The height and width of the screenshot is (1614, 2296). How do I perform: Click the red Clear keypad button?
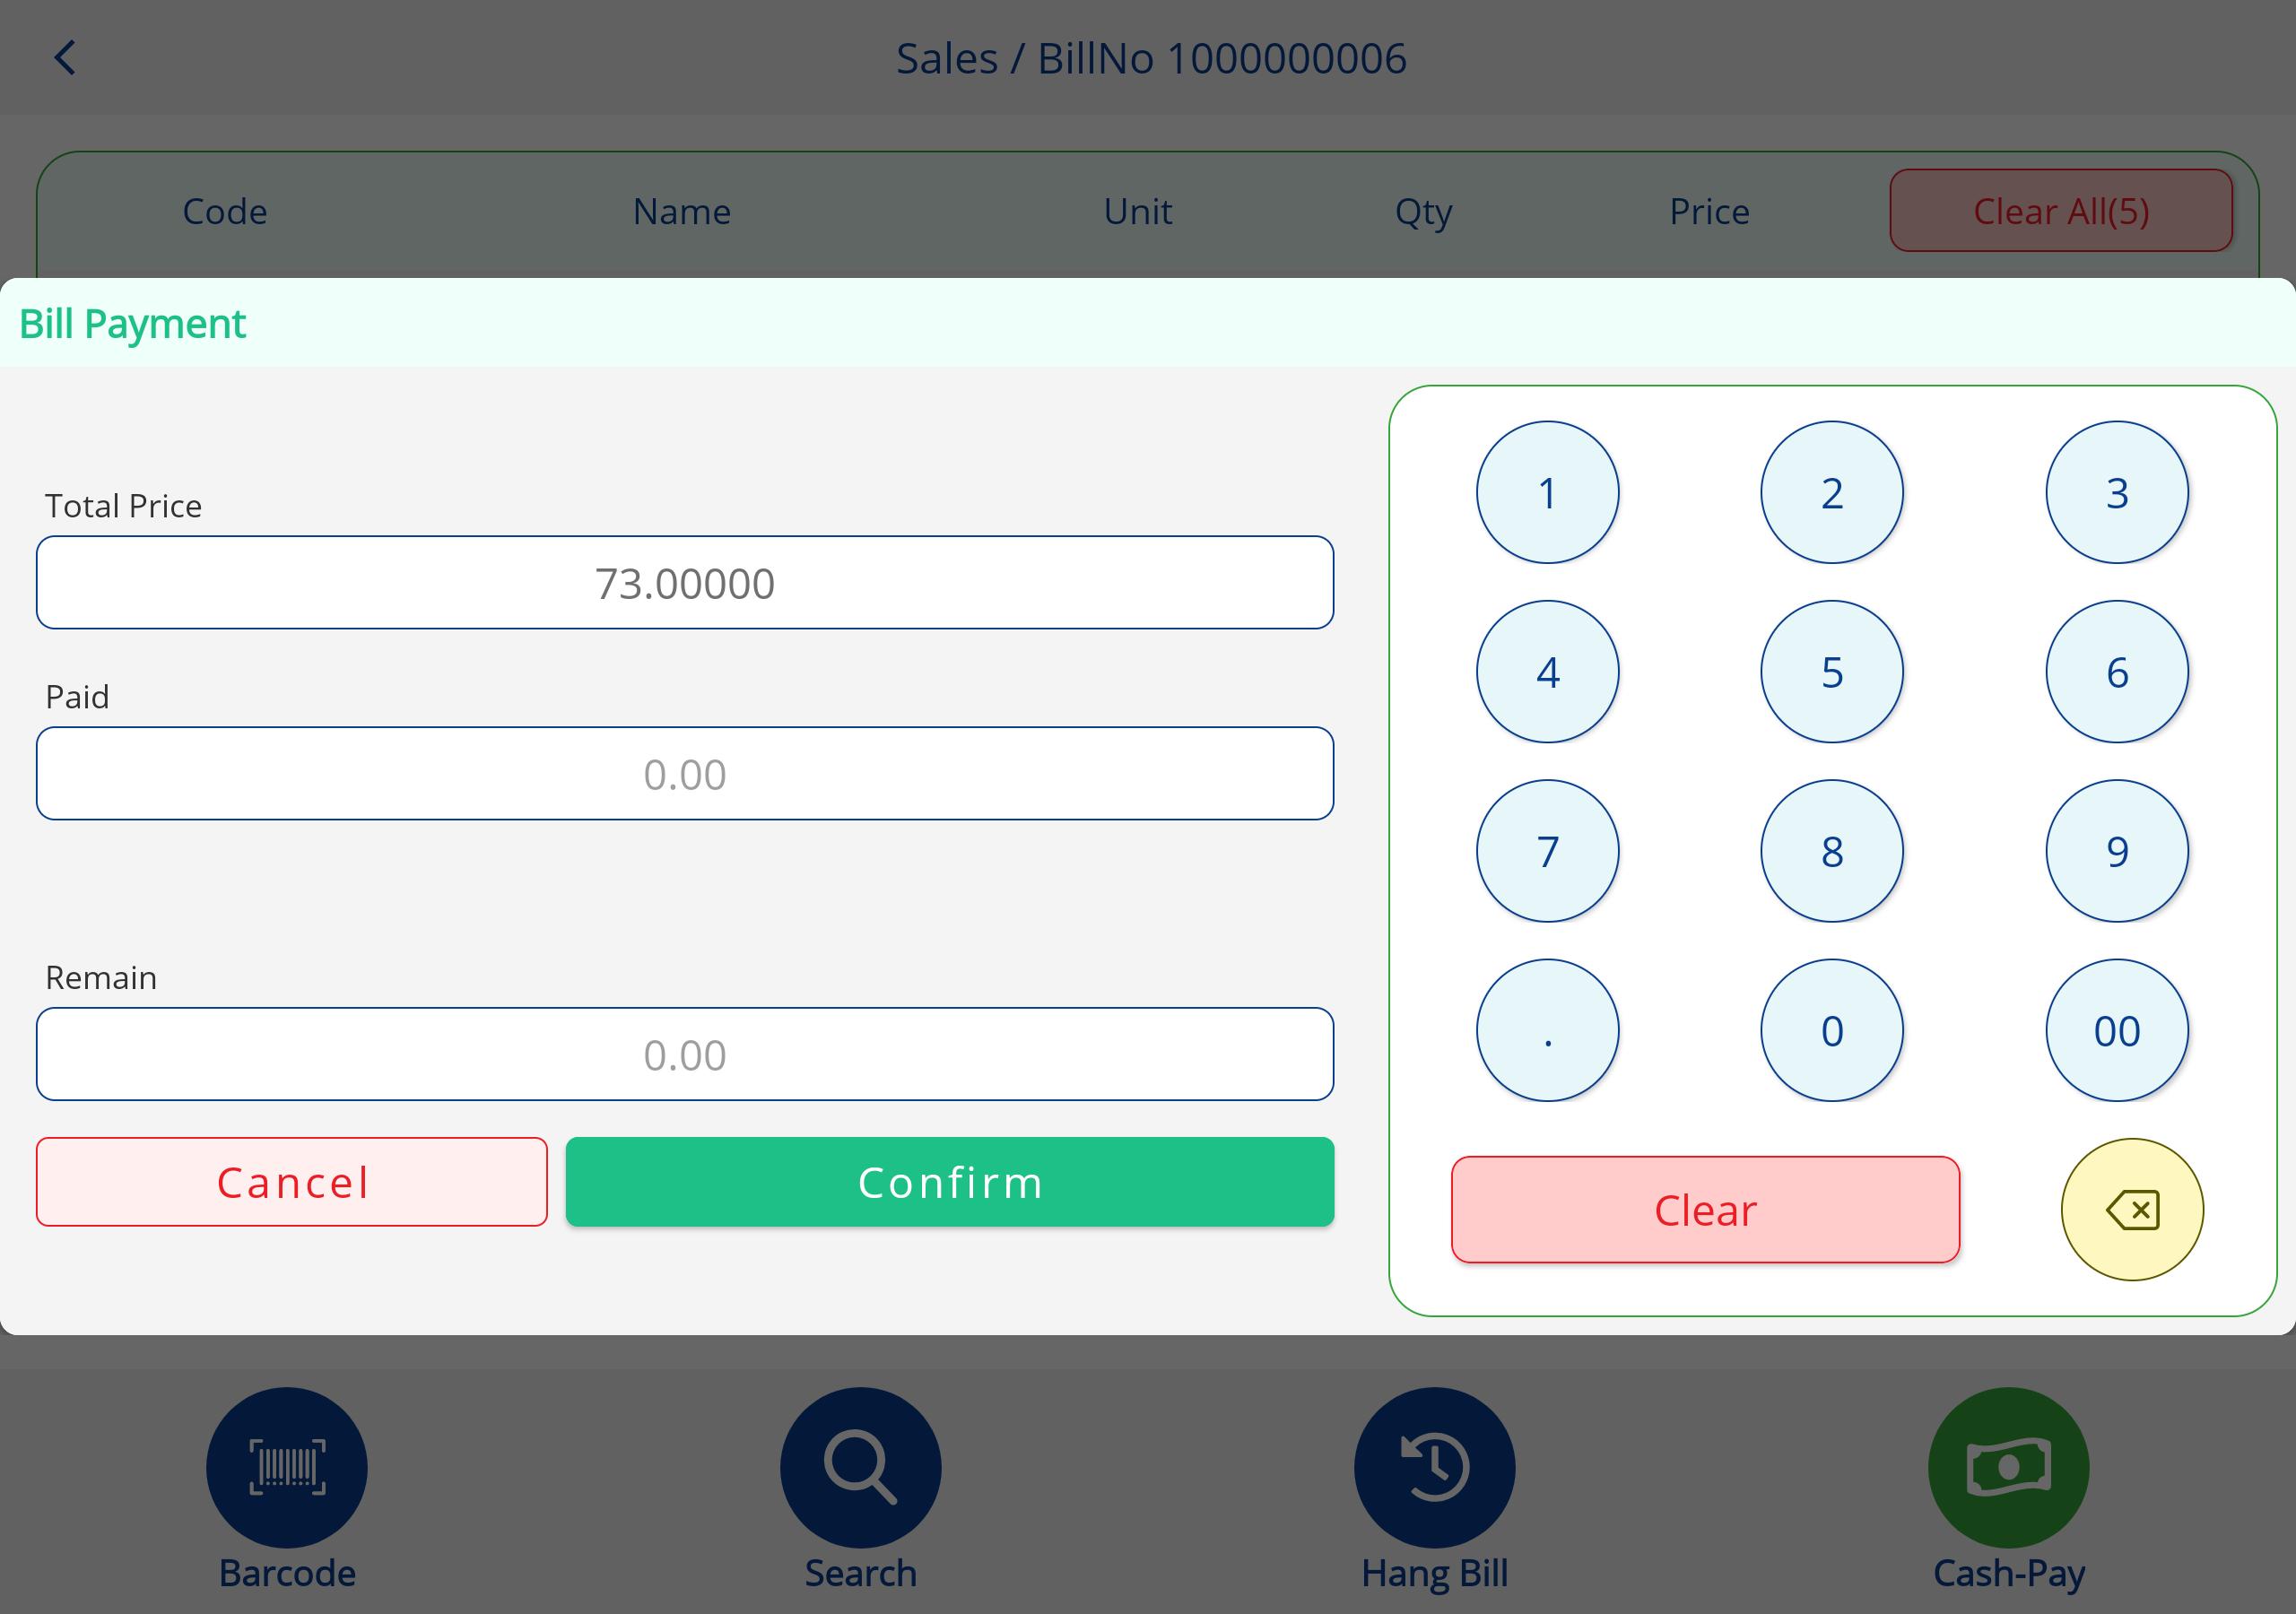click(x=1705, y=1210)
